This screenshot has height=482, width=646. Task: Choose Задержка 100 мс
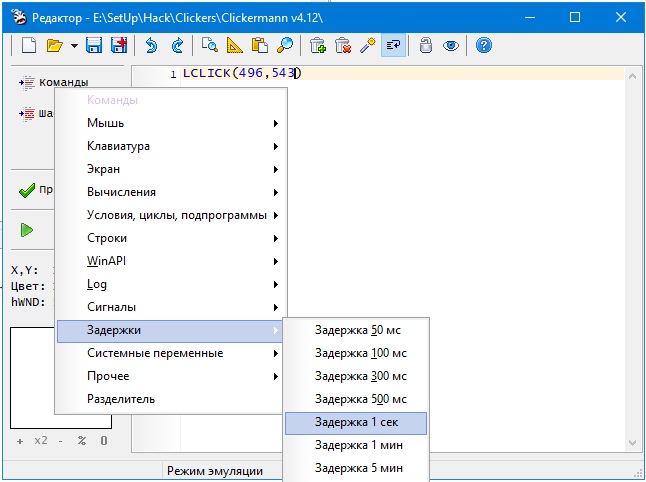coord(356,354)
